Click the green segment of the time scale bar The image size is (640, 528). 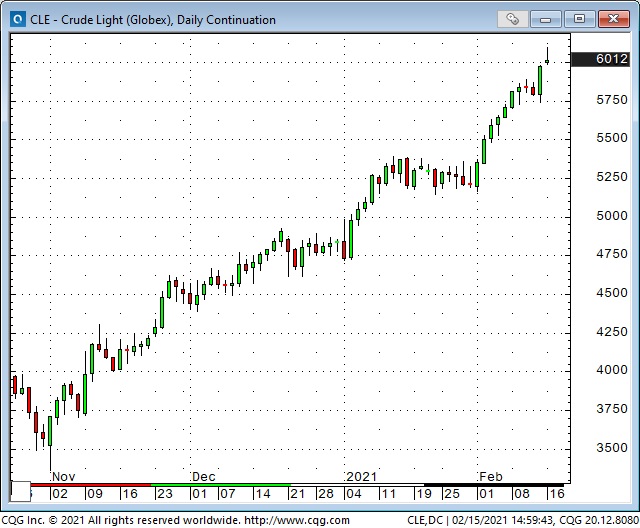pyautogui.click(x=220, y=485)
